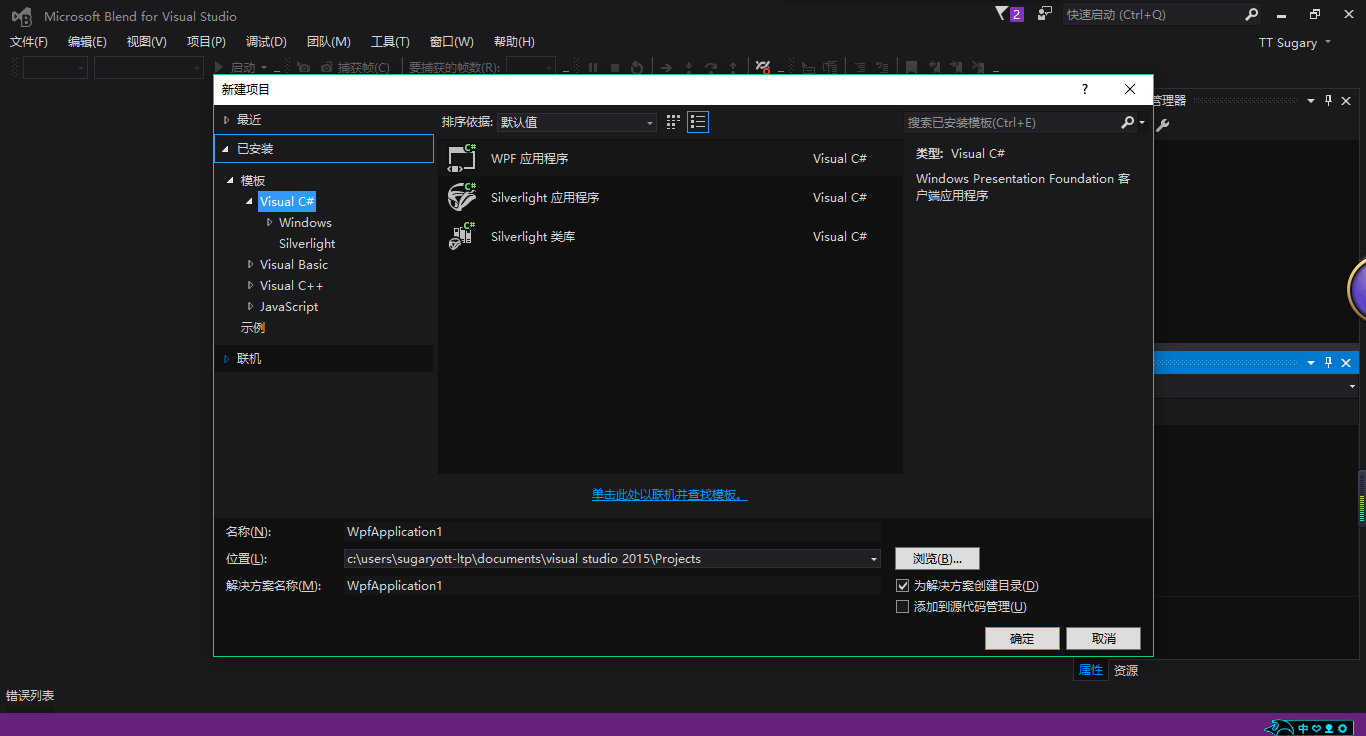Expand the 最近 section
Screen dimensions: 1366x736
[227, 119]
